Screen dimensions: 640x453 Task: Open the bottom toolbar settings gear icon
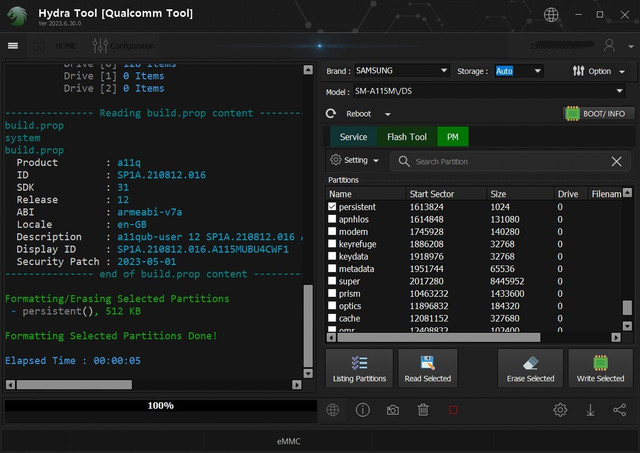pos(560,410)
